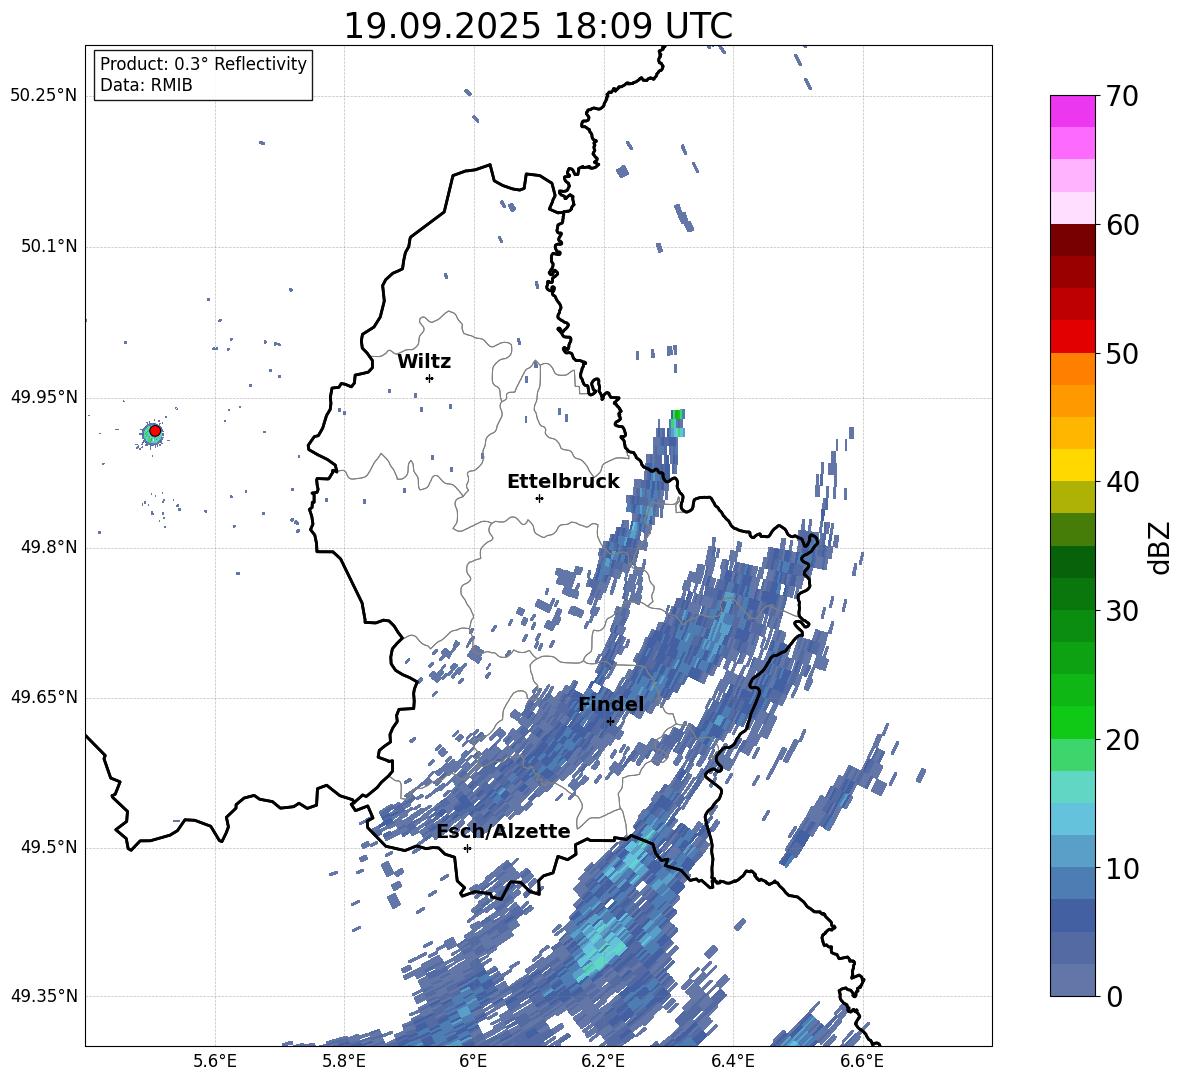Pick the dark maroon colorbar segment below 60
Image resolution: width=1184 pixels, height=1081 pixels.
click(1072, 240)
